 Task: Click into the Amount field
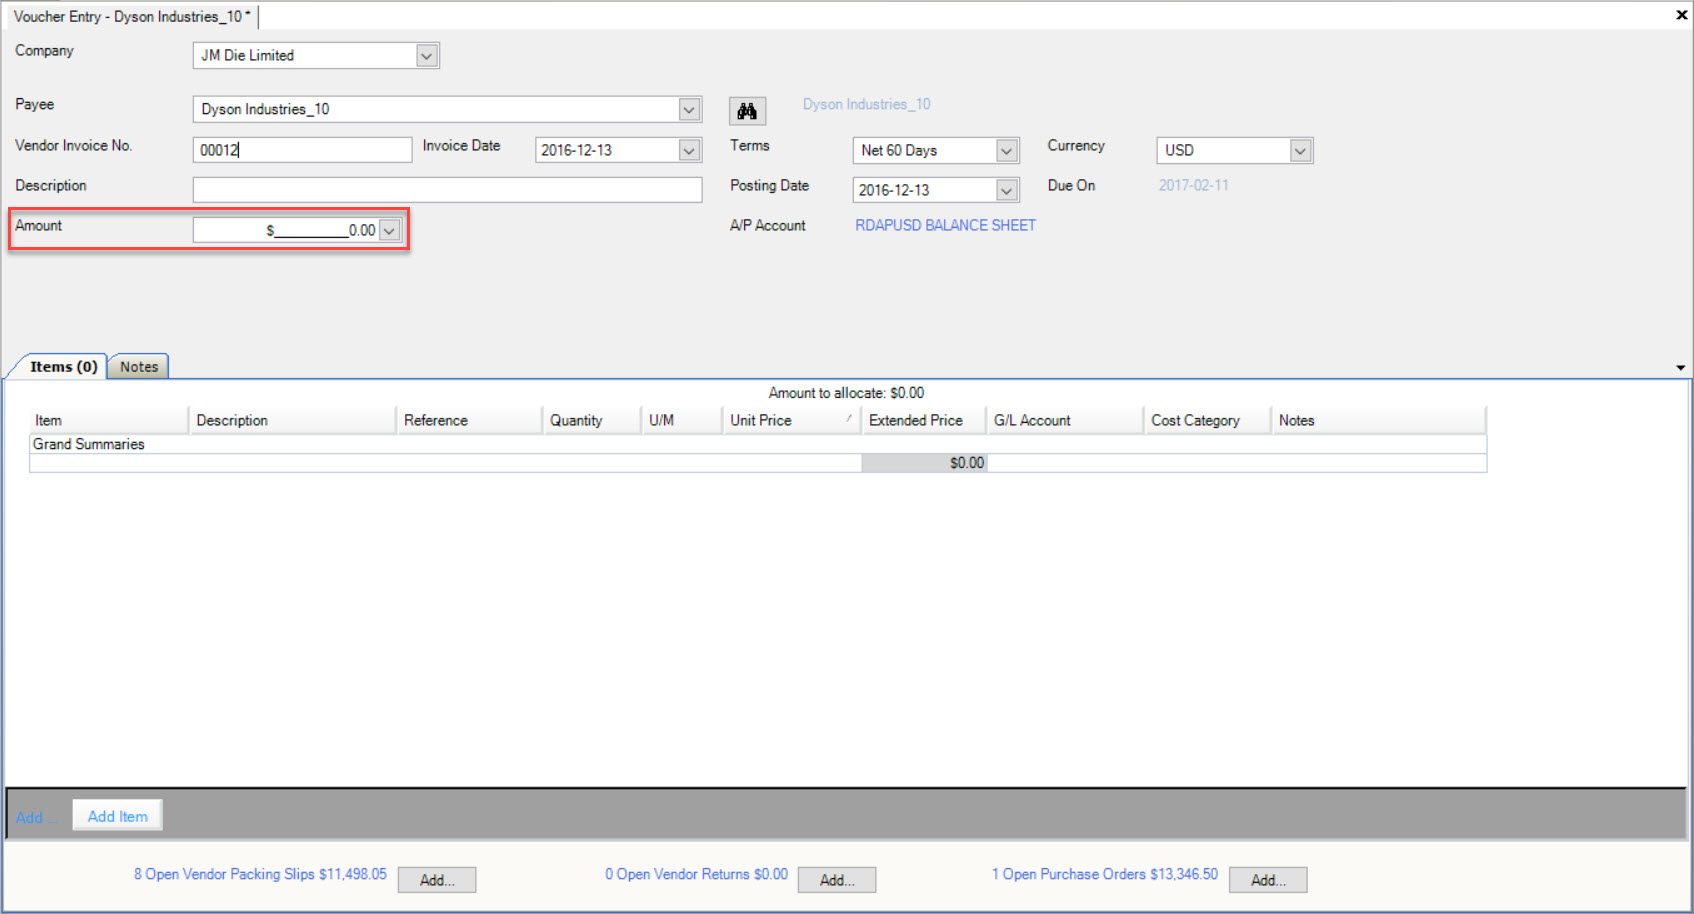click(x=286, y=230)
